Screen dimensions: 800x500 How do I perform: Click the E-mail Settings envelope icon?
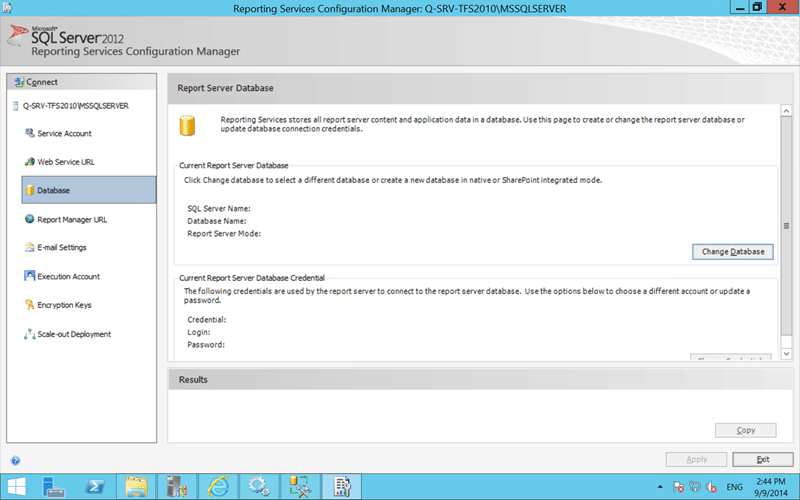(30, 247)
